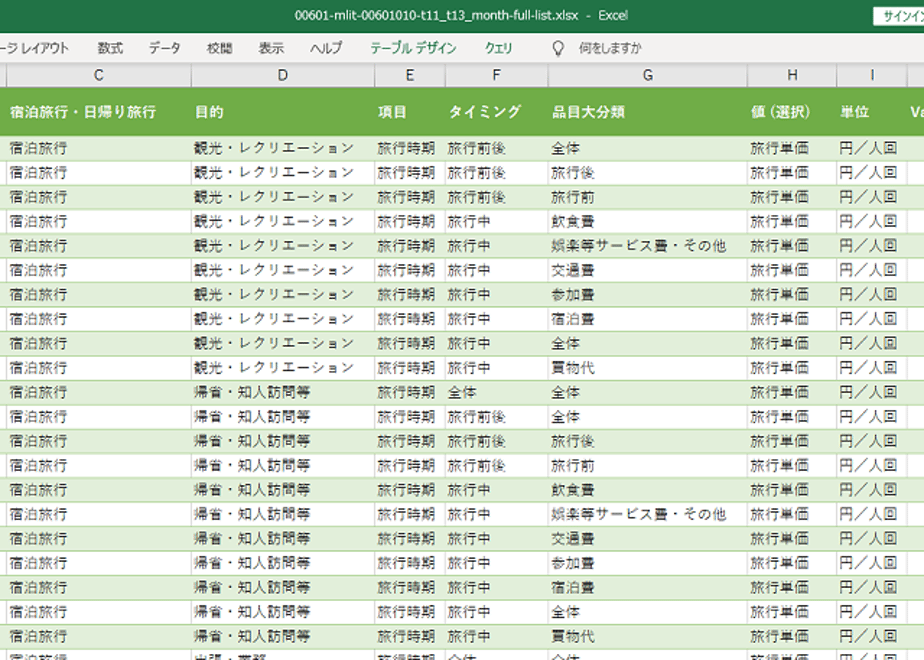Click the タイミング table header cell
Image resolution: width=924 pixels, height=660 pixels.
496,112
